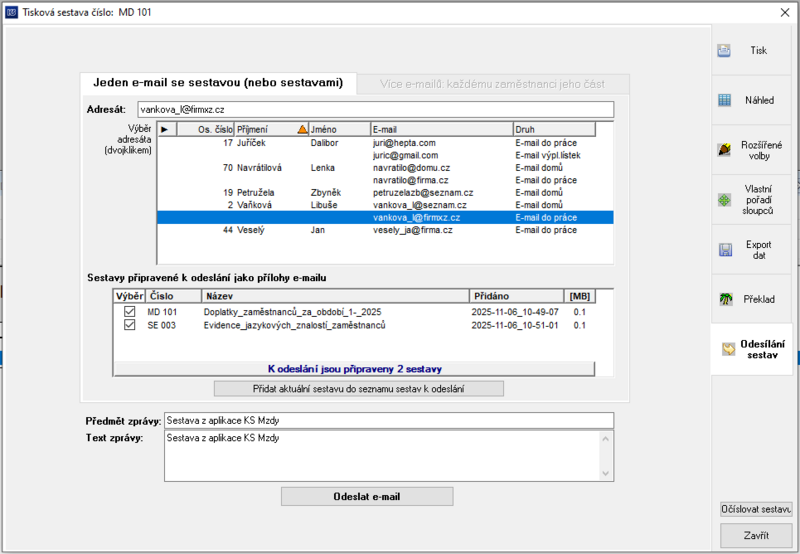Open the Export dat side tab label
The image size is (800, 554).
[x=759, y=250]
